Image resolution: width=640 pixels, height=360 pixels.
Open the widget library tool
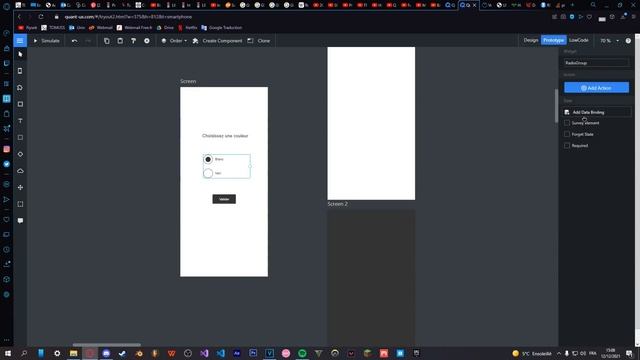click(x=20, y=88)
